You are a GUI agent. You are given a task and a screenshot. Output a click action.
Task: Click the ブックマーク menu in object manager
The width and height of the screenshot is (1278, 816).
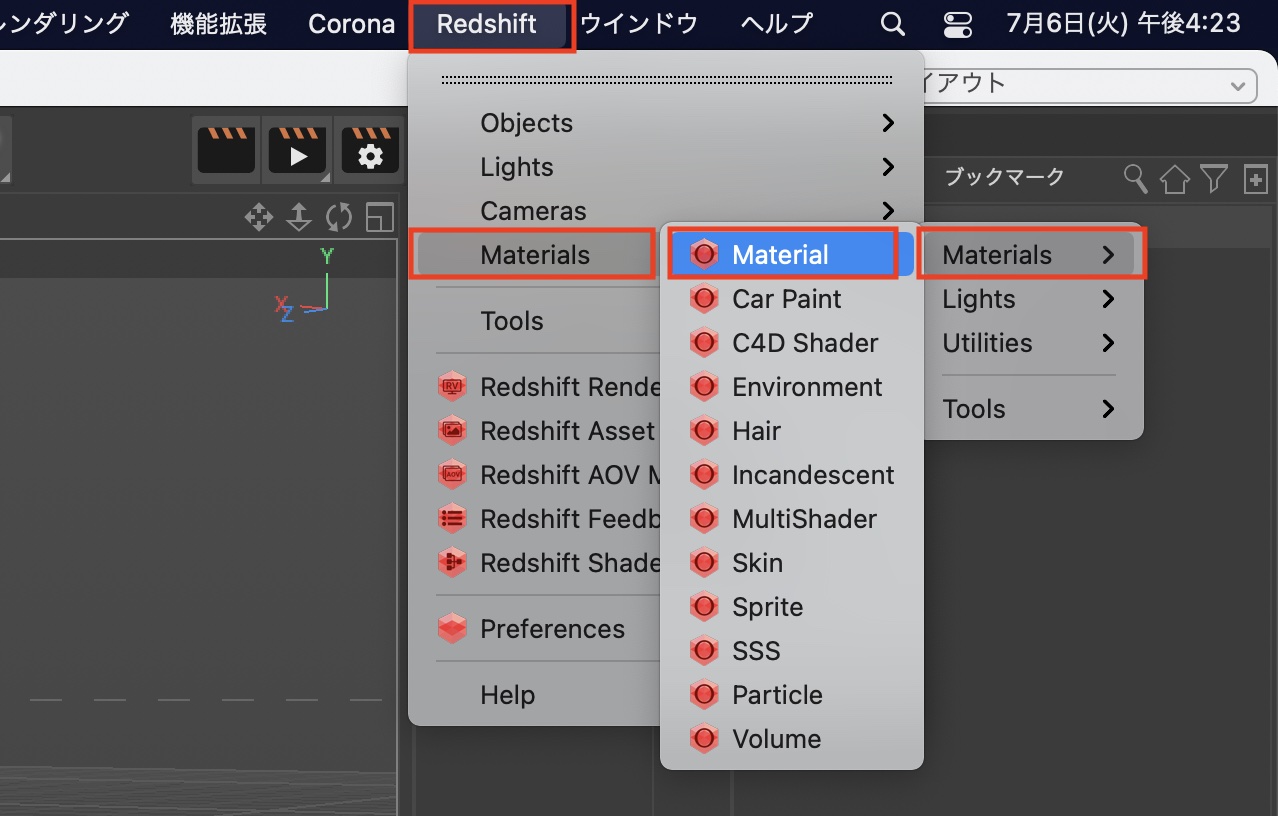click(x=1004, y=178)
